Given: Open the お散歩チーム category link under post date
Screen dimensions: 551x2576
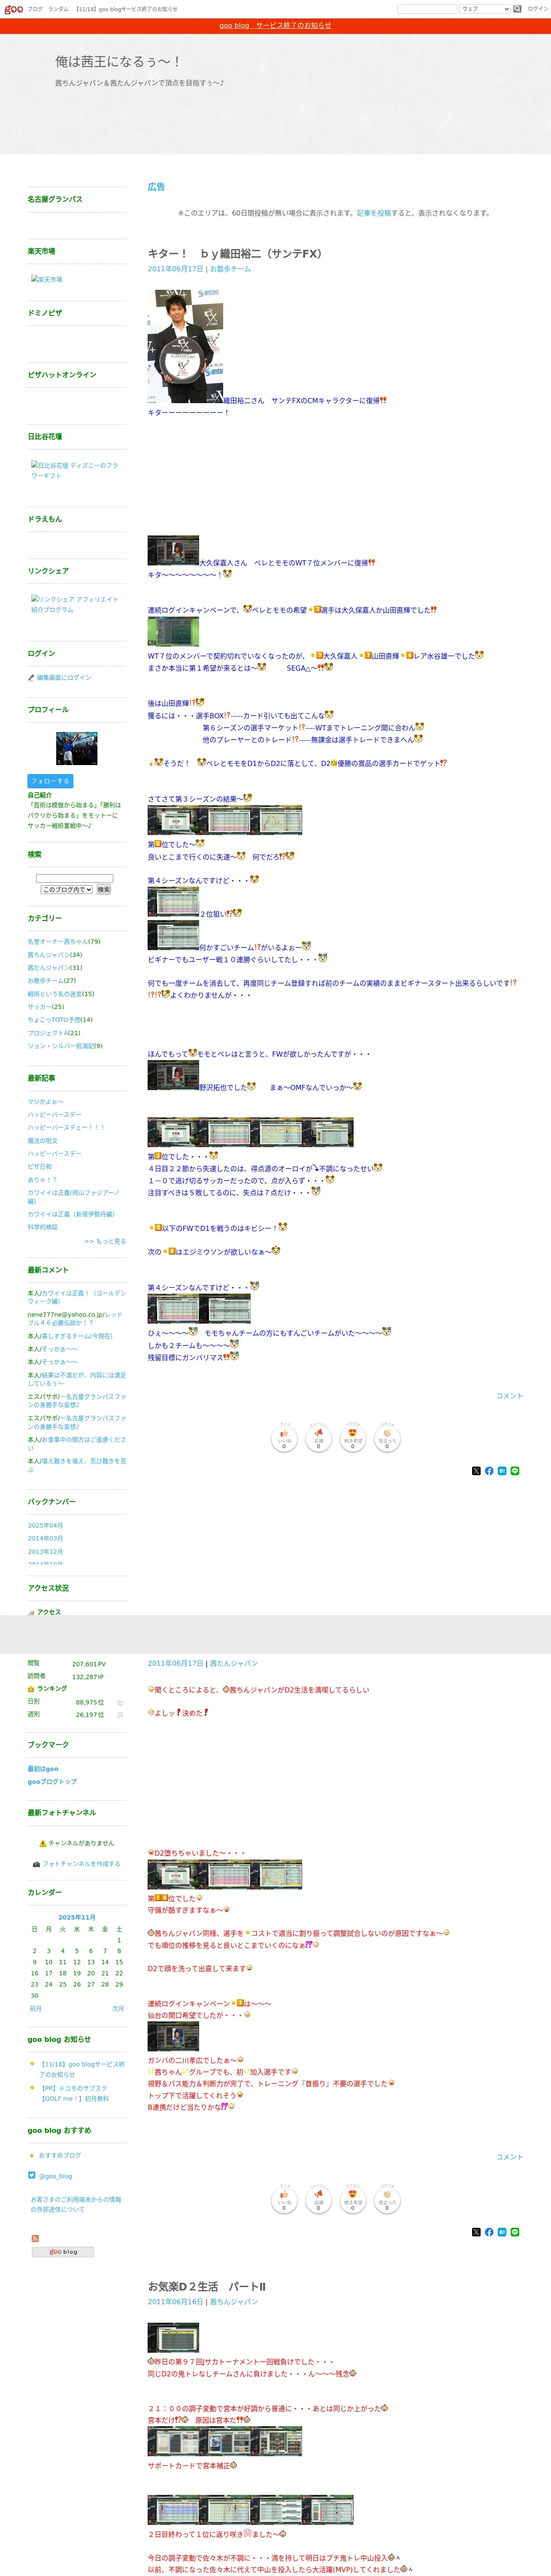Looking at the screenshot, I should 230,269.
